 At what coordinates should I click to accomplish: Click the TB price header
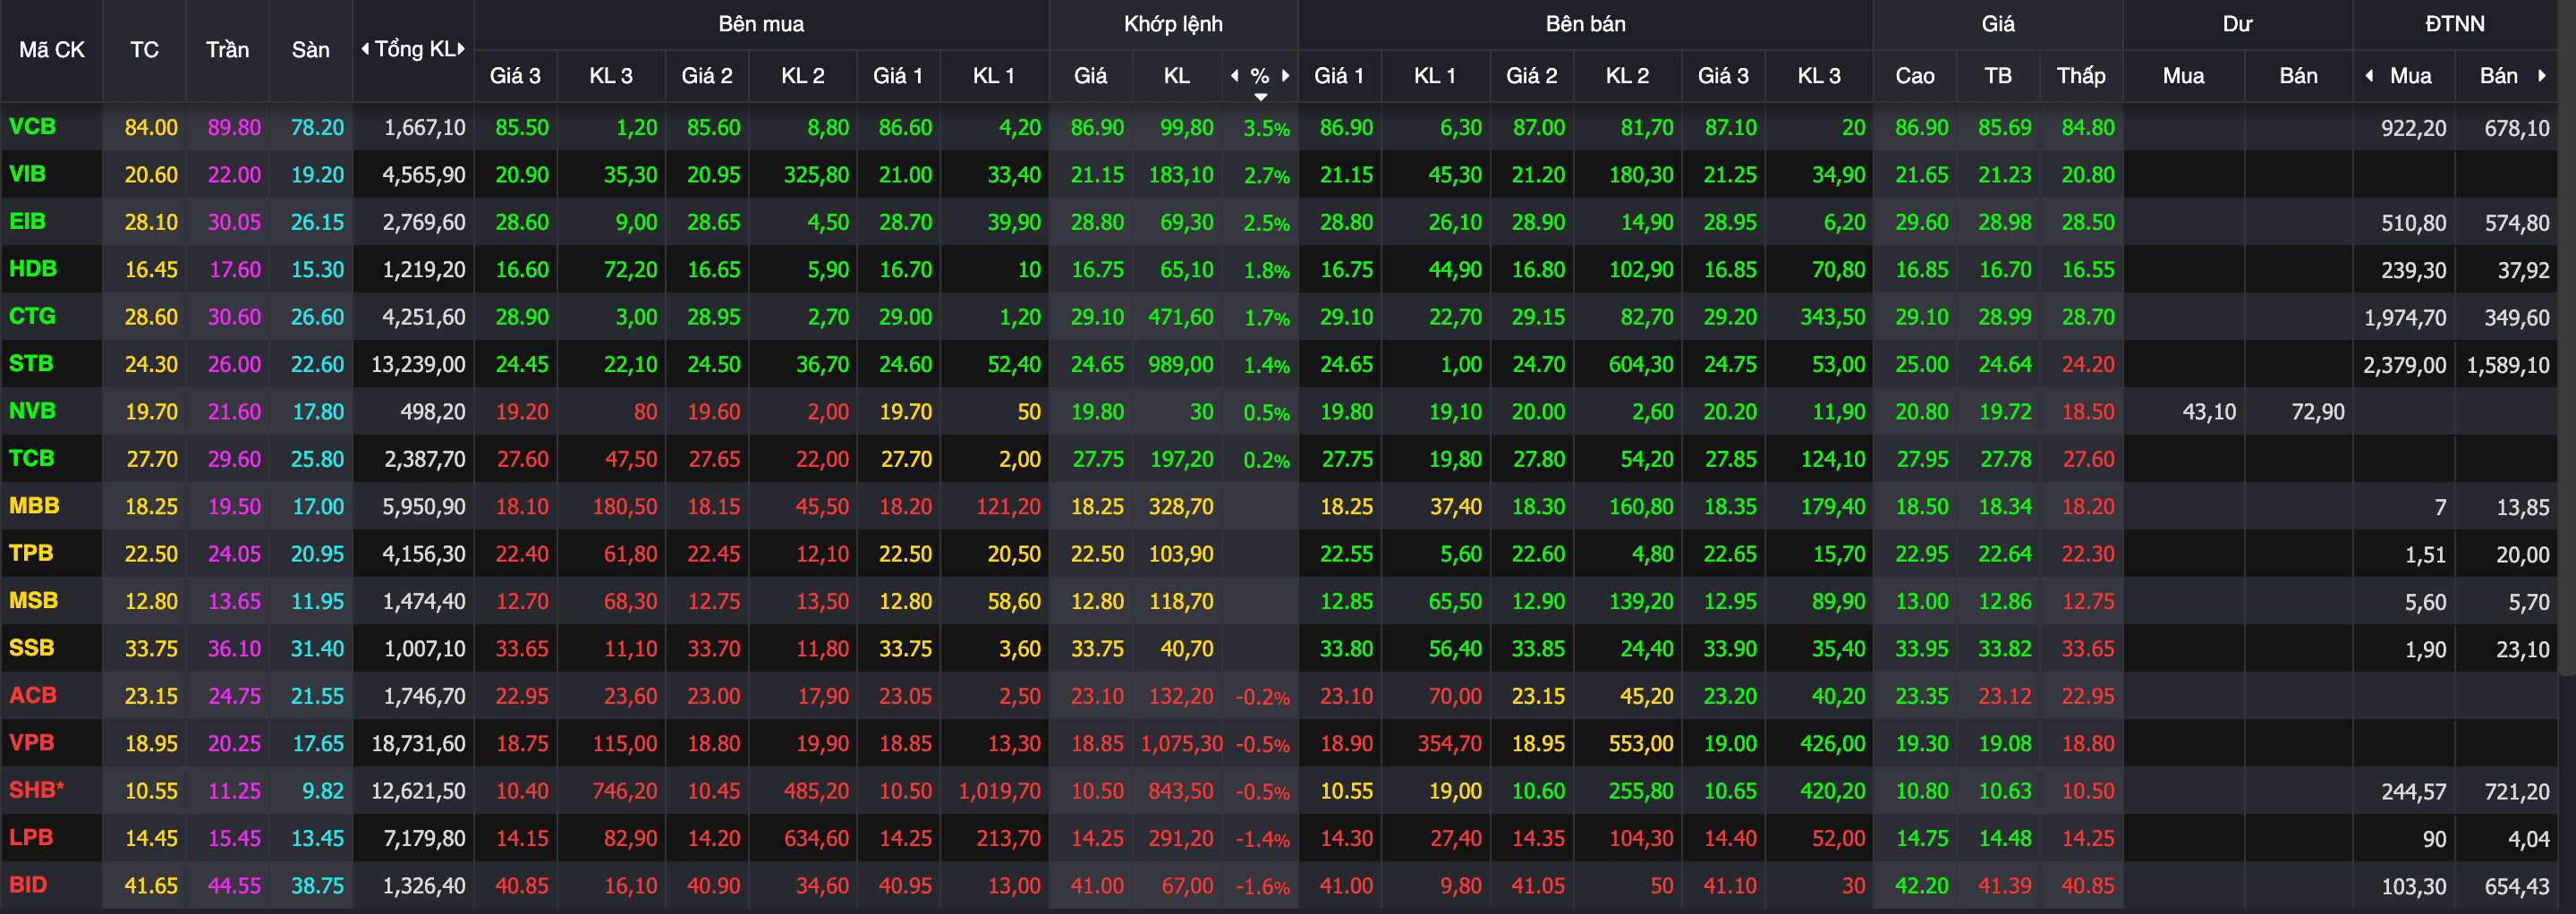(x=1998, y=76)
